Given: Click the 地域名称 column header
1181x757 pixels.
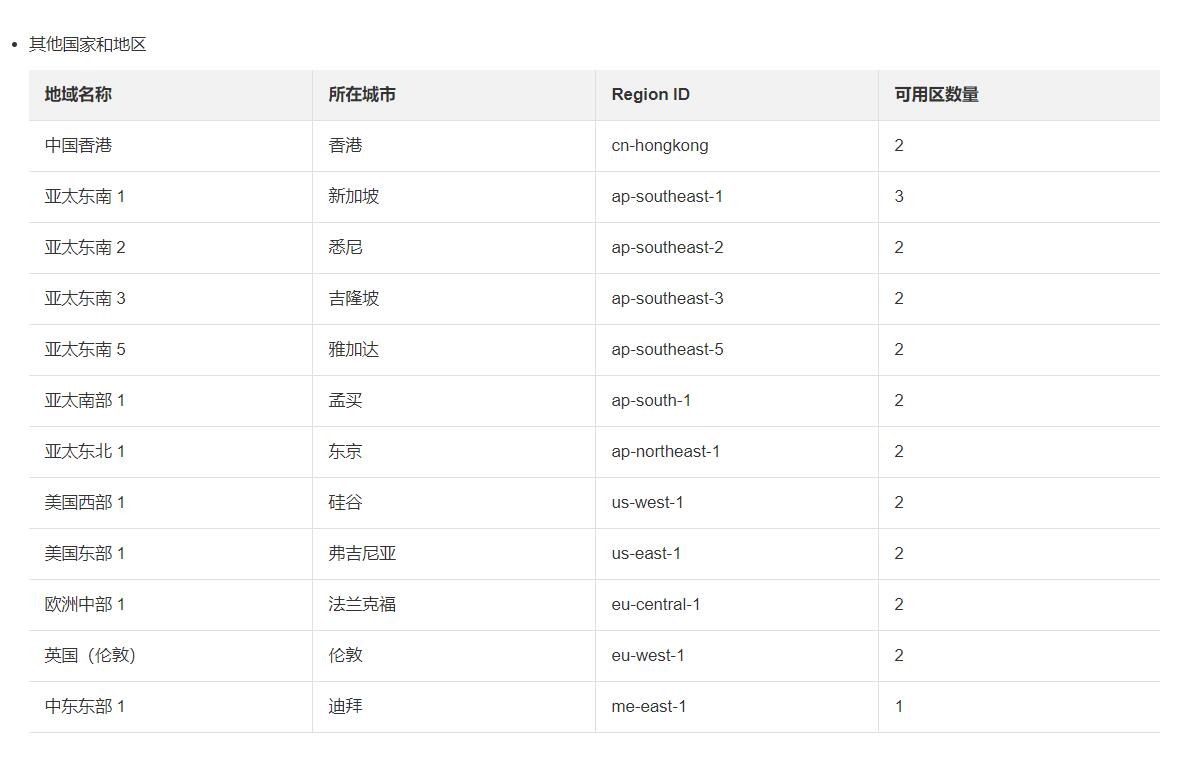Looking at the screenshot, I should coord(78,94).
